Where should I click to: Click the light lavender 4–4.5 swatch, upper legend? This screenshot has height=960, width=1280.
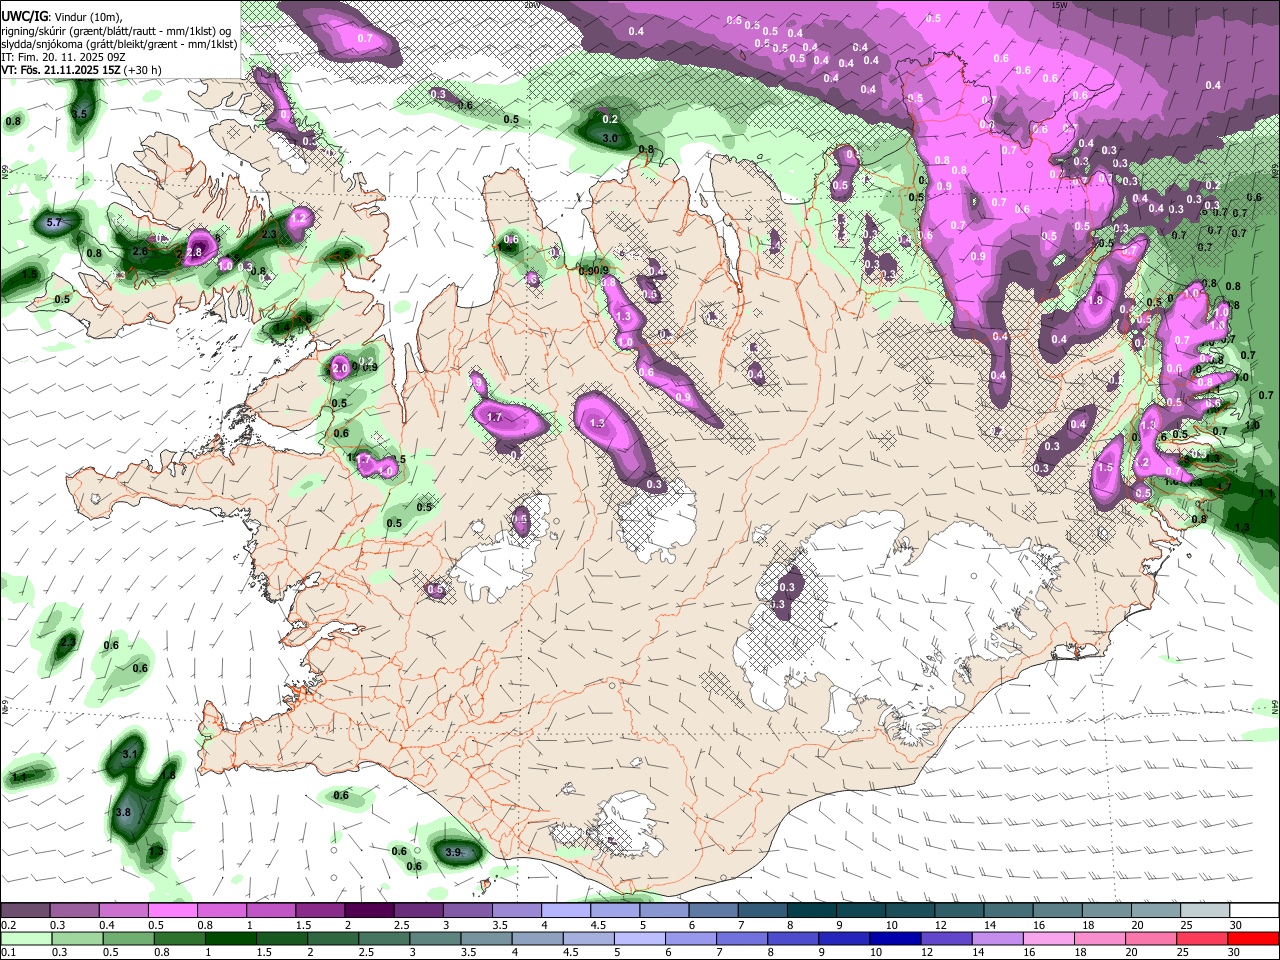[565, 911]
